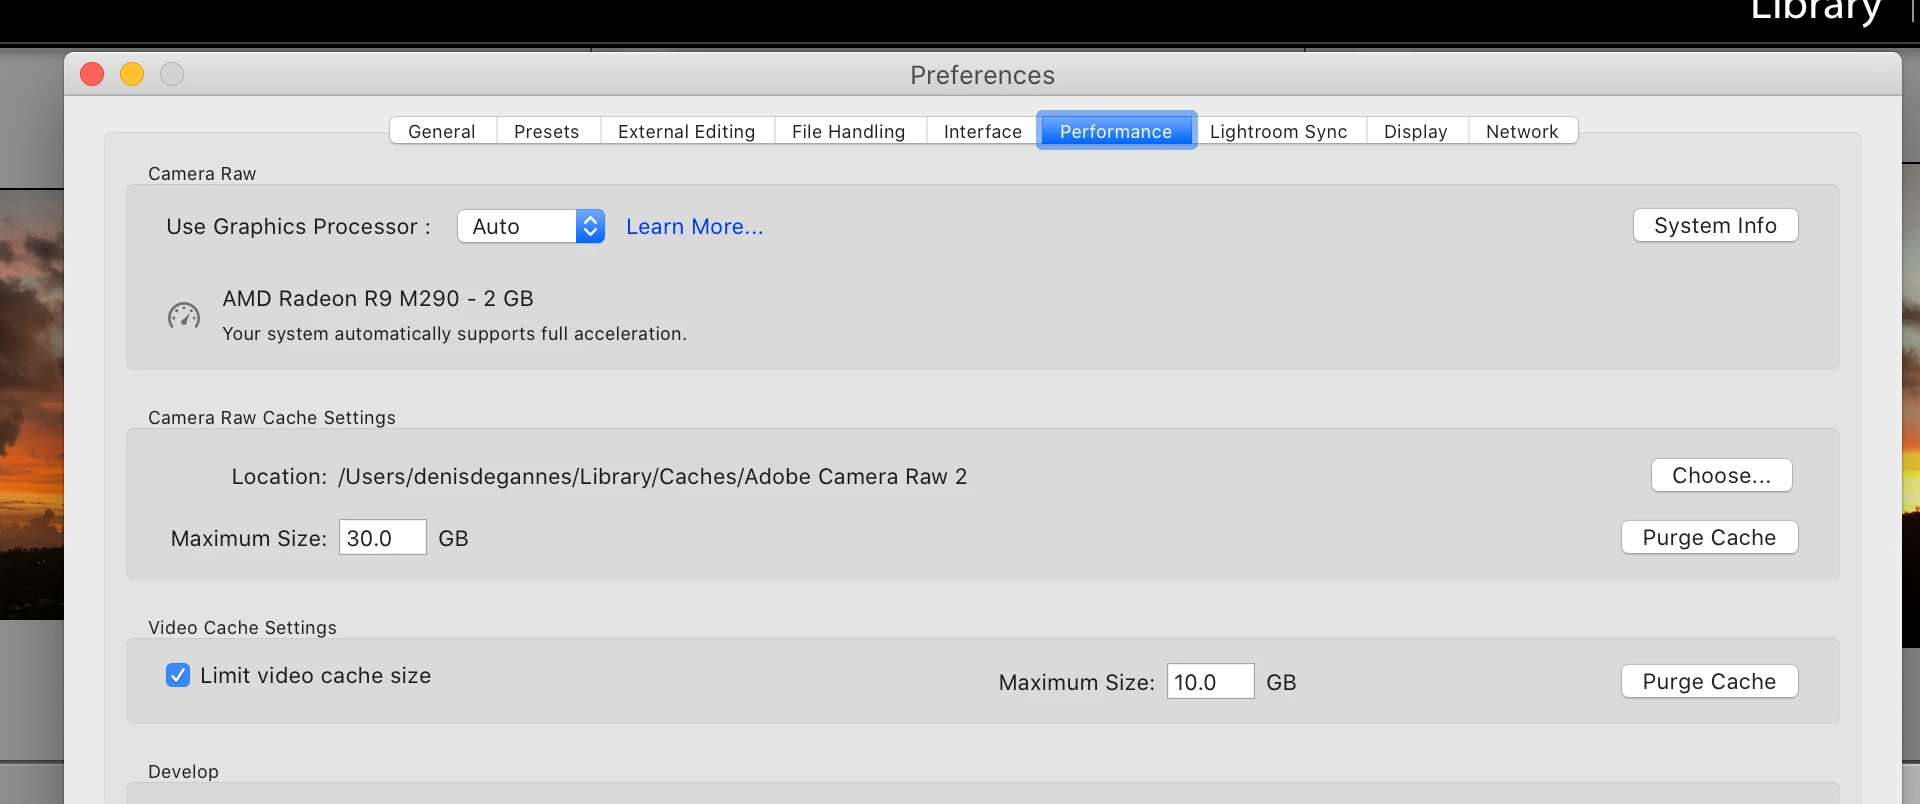Click the Performance tab
1920x804 pixels.
coord(1116,131)
